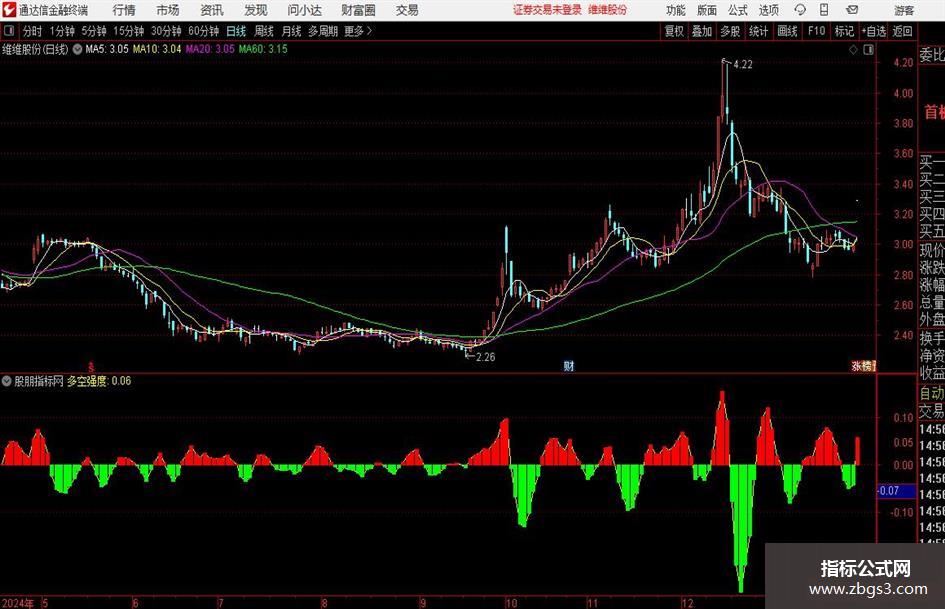Screen dimensions: 945x609
Task: Expand the 维维股份 main chart indicator dropdown
Action: pyautogui.click(x=78, y=49)
